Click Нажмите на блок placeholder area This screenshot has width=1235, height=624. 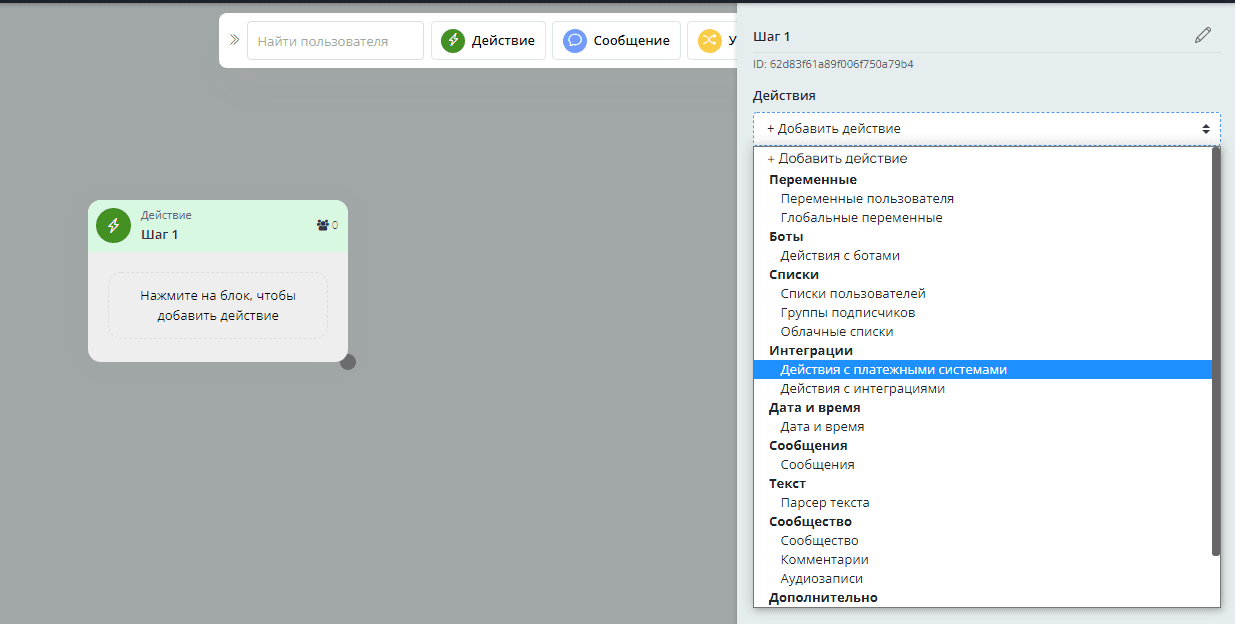pyautogui.click(x=218, y=306)
